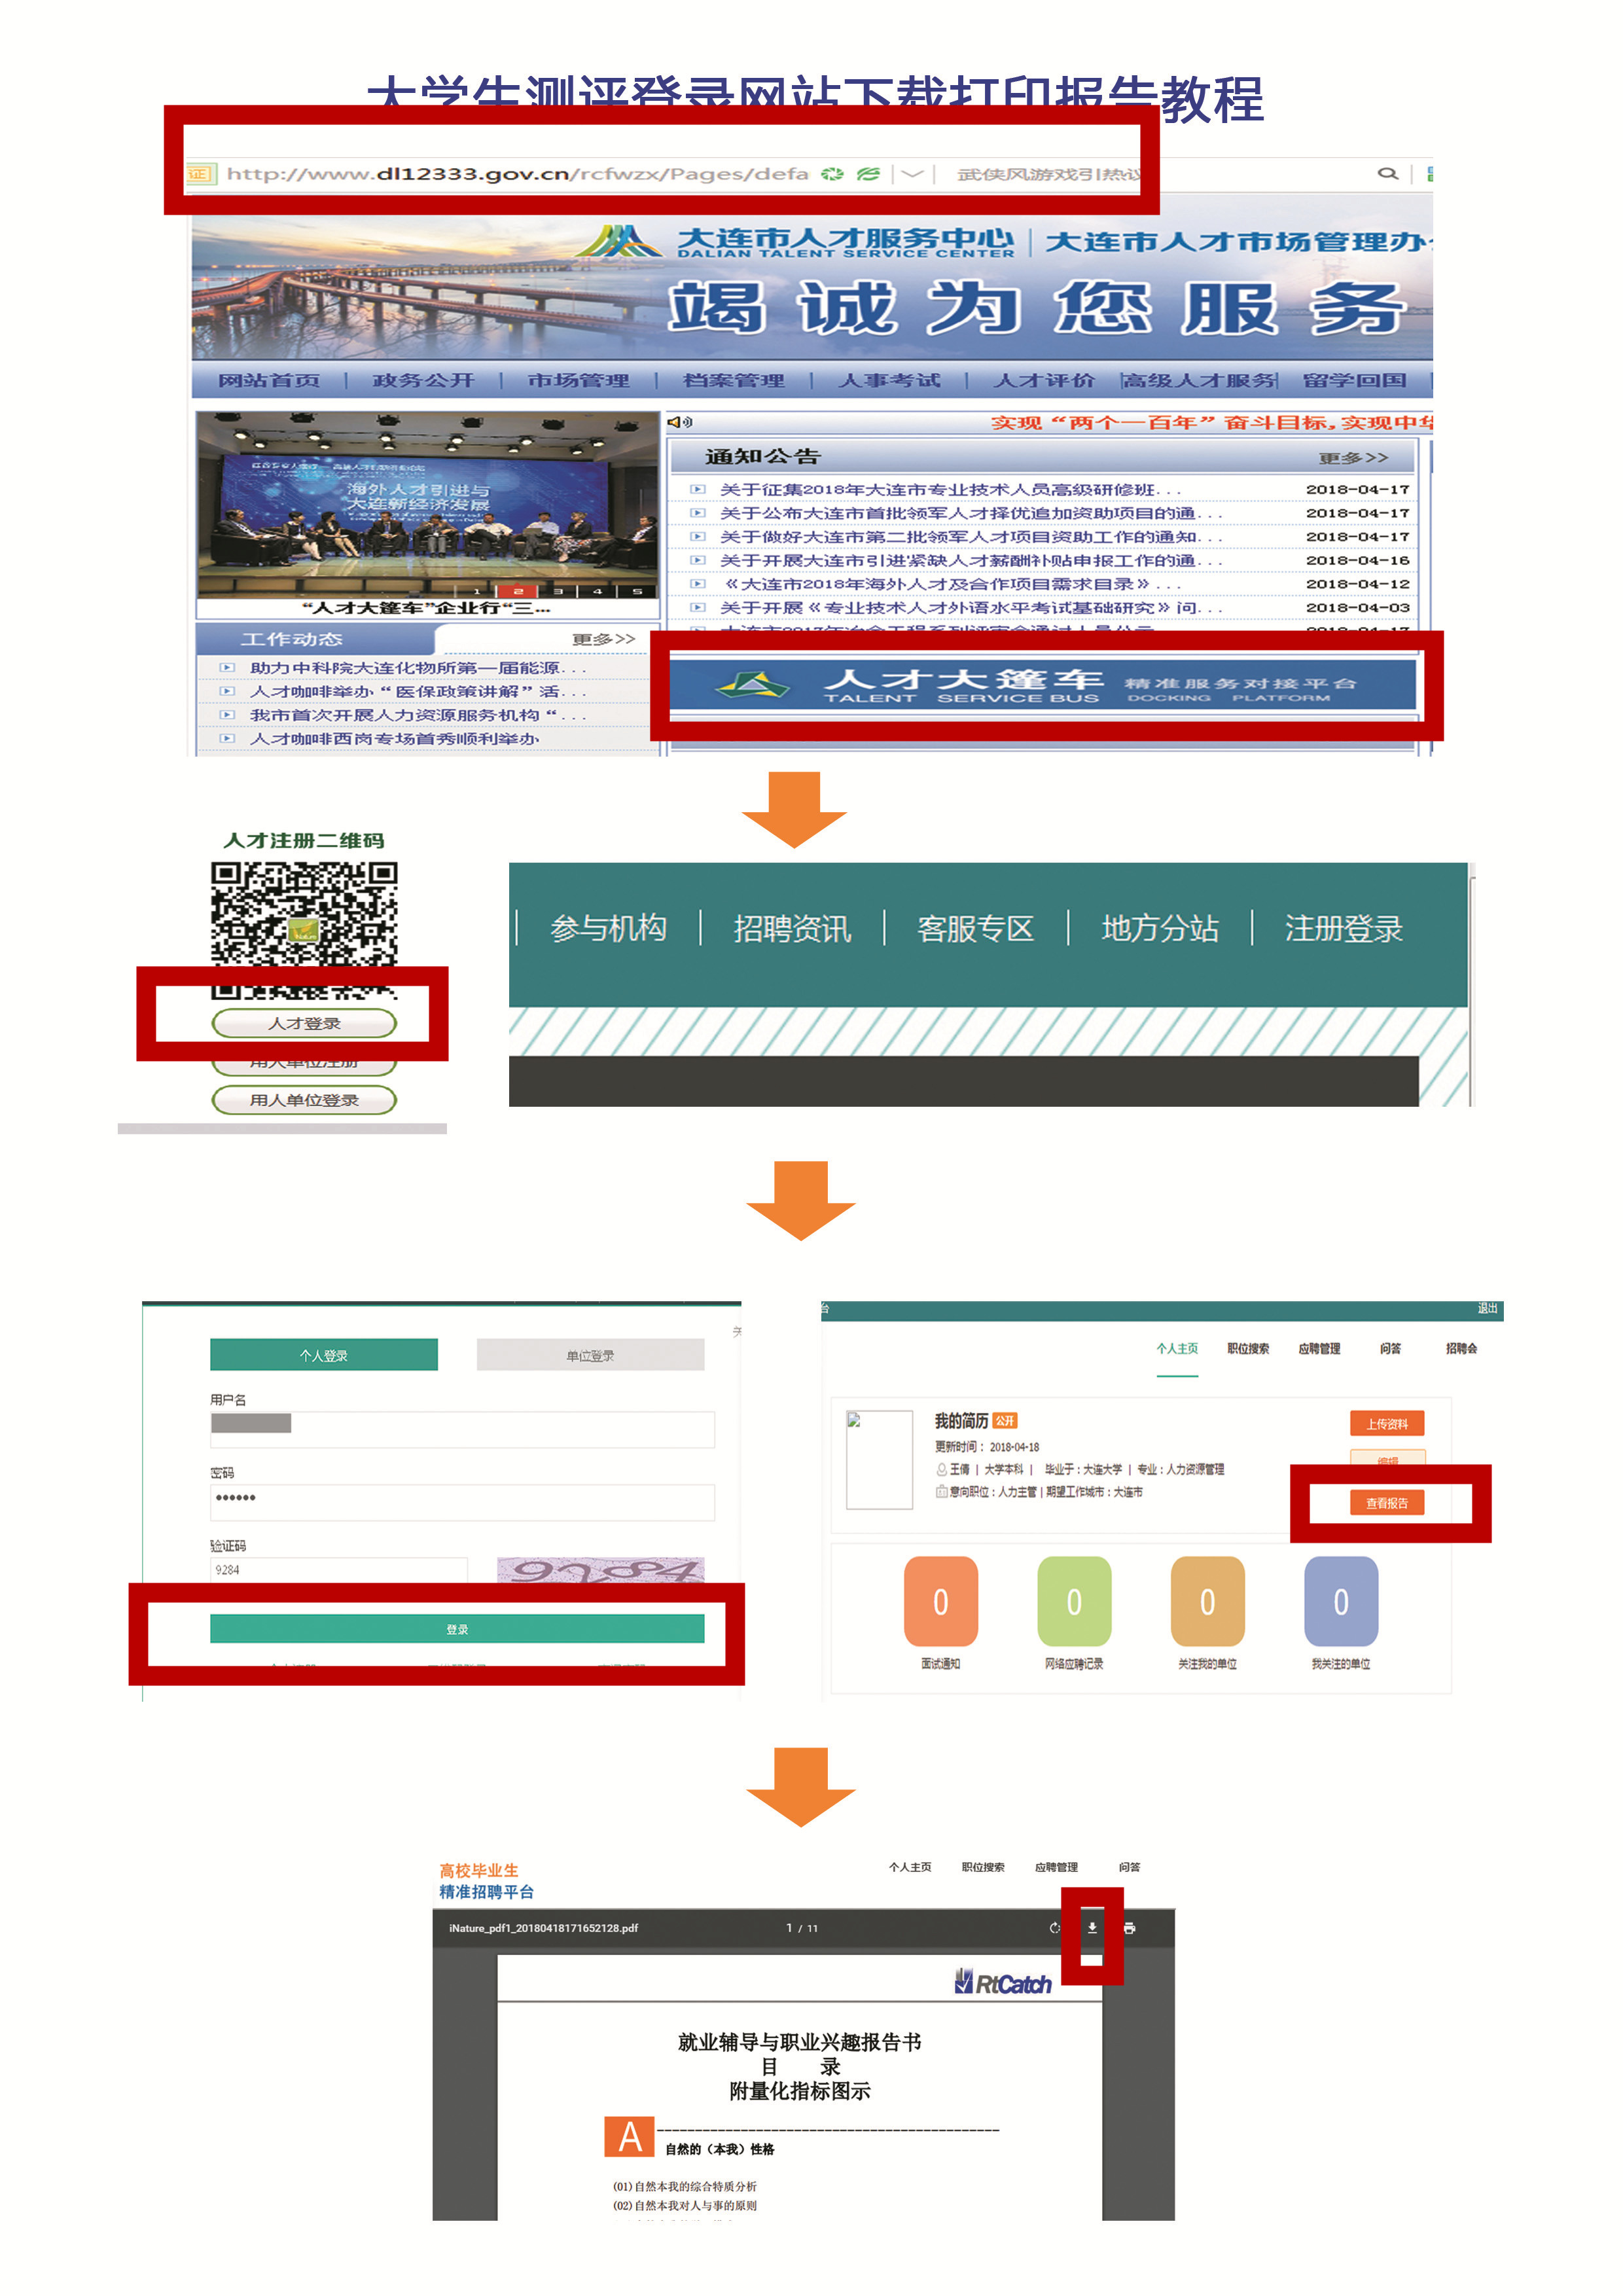Switch to 单位登录 login tab
The width and height of the screenshot is (1623, 2296).
(590, 1355)
